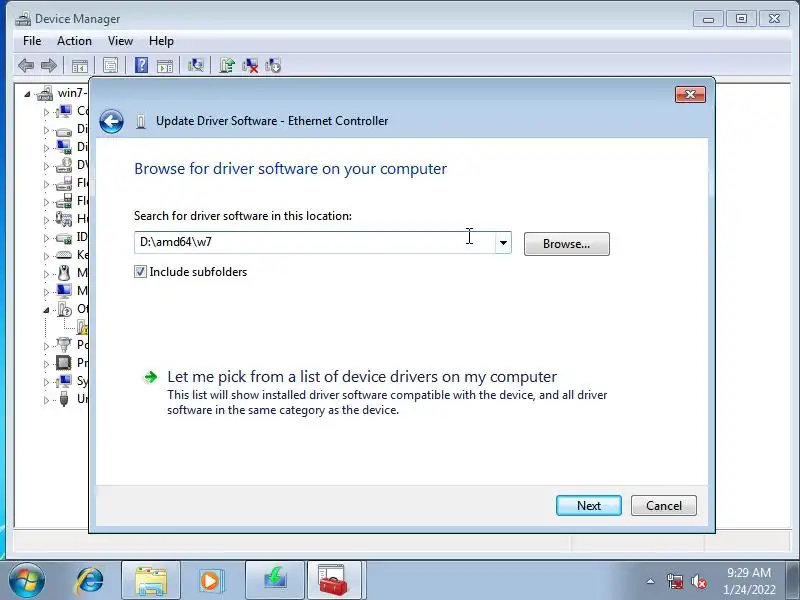This screenshot has height=600, width=800.
Task: Close the Update Driver Software dialog
Action: click(690, 94)
